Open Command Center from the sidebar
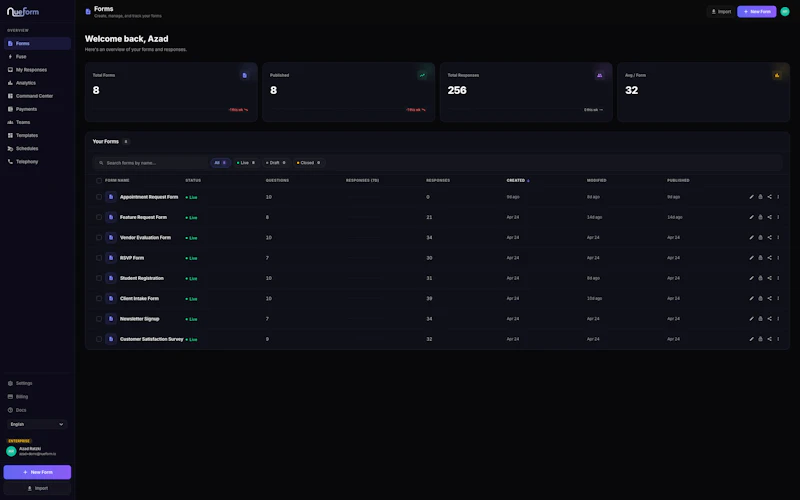Image resolution: width=800 pixels, height=500 pixels. (x=37, y=96)
